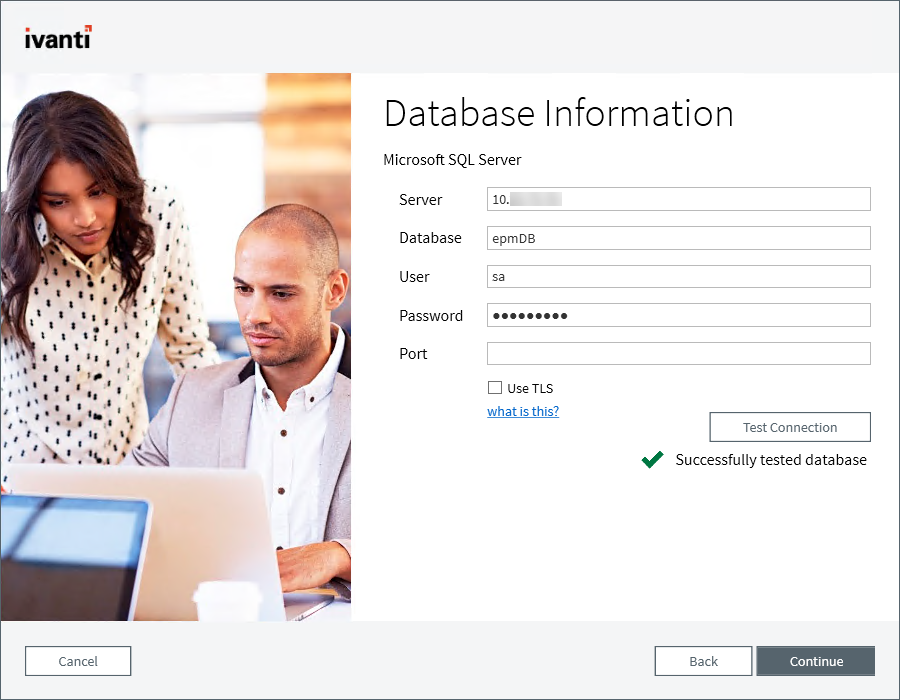The image size is (900, 700).
Task: Click the green checkmark success icon
Action: (652, 460)
